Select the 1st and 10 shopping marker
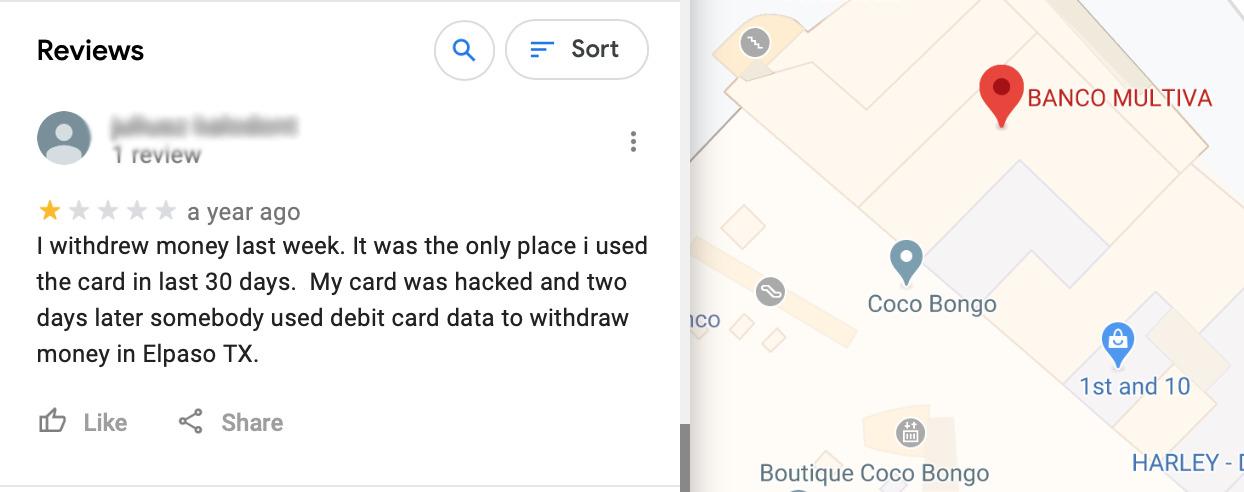 point(1117,345)
